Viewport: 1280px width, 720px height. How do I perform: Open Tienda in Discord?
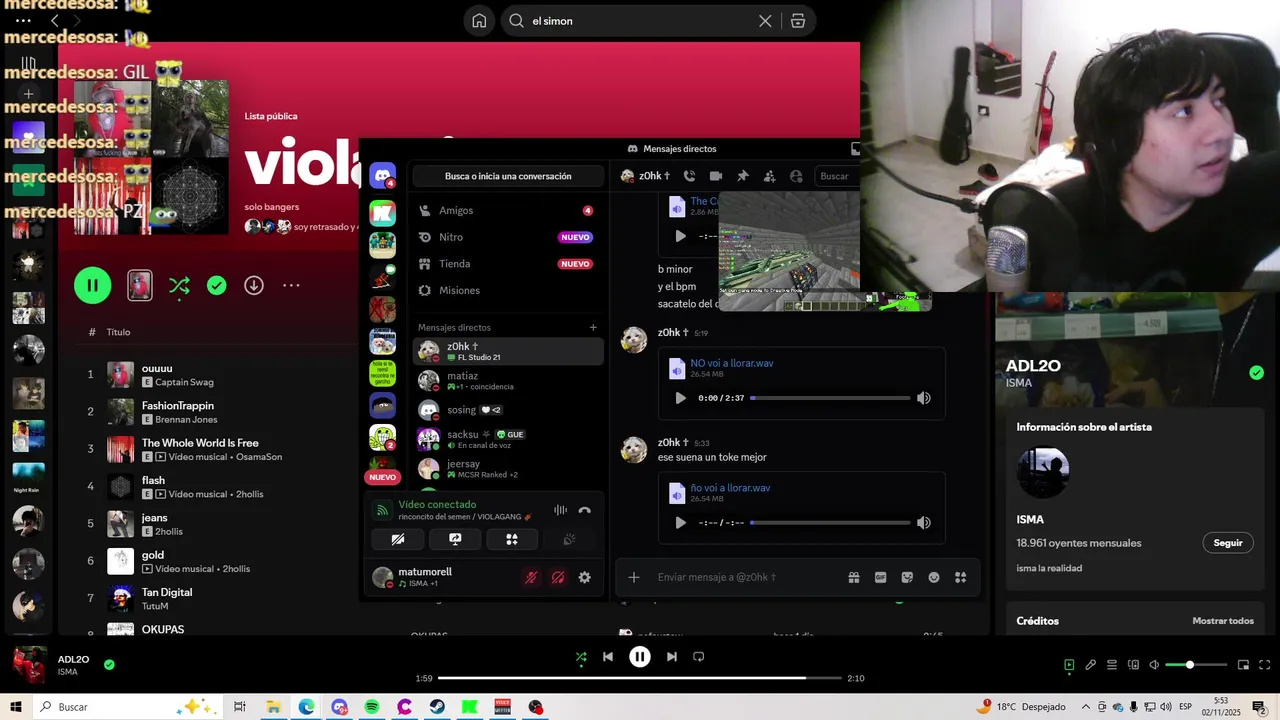pyautogui.click(x=508, y=264)
